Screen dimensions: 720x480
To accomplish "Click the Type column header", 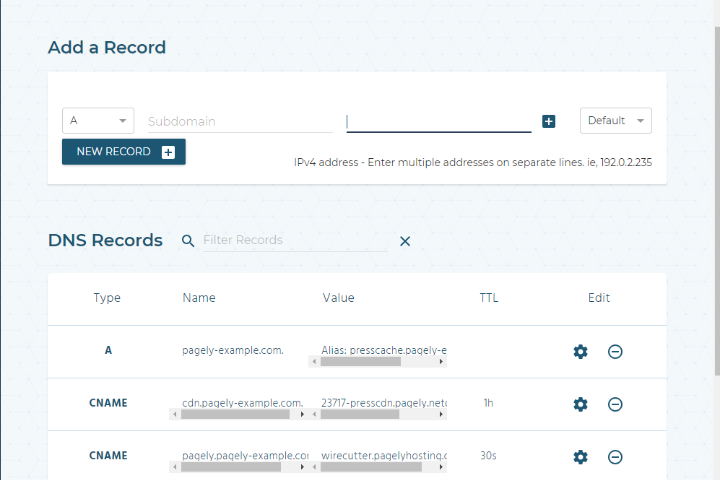I will pyautogui.click(x=107, y=298).
